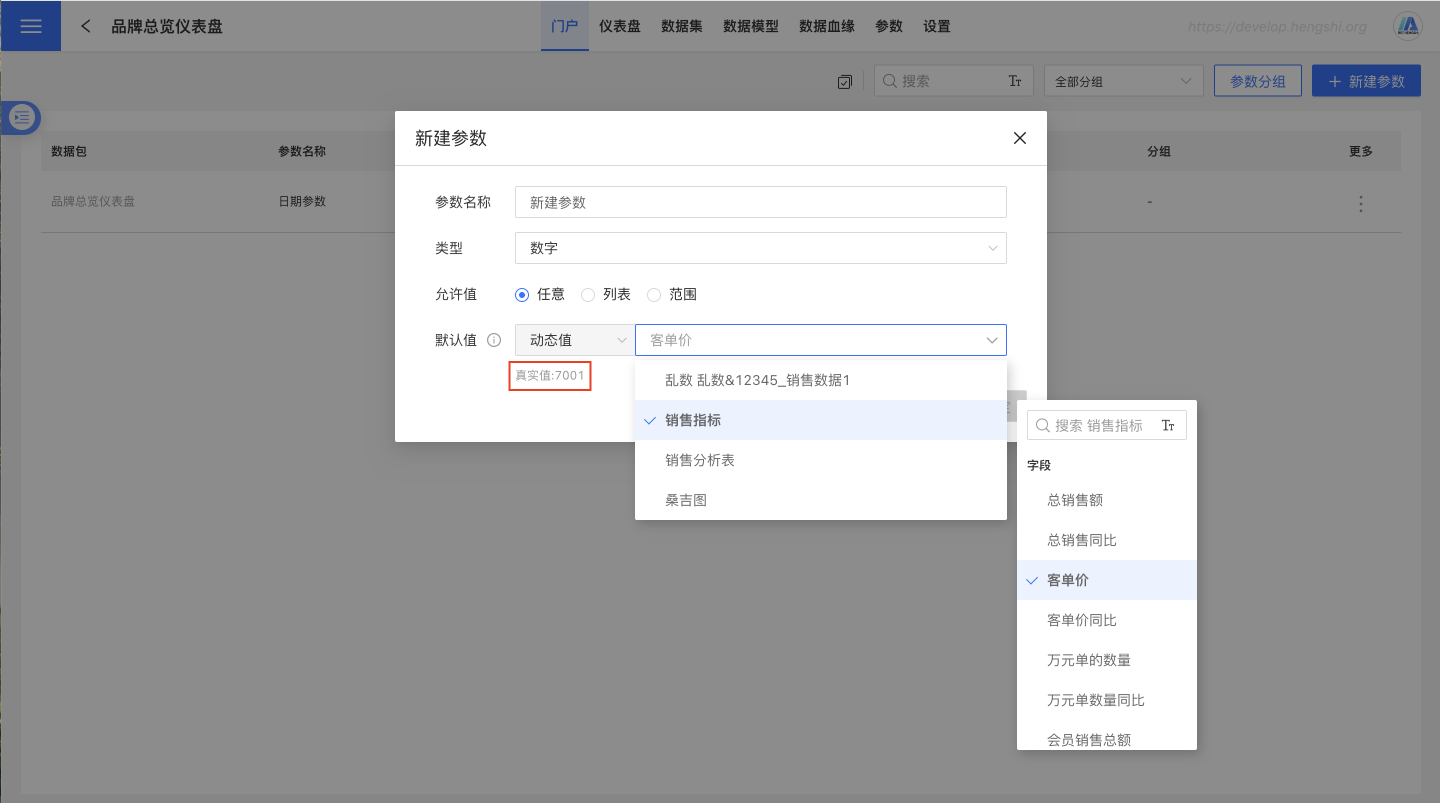Expand the 全部分组 filter dropdown
Image resolution: width=1440 pixels, height=803 pixels.
coord(1122,81)
